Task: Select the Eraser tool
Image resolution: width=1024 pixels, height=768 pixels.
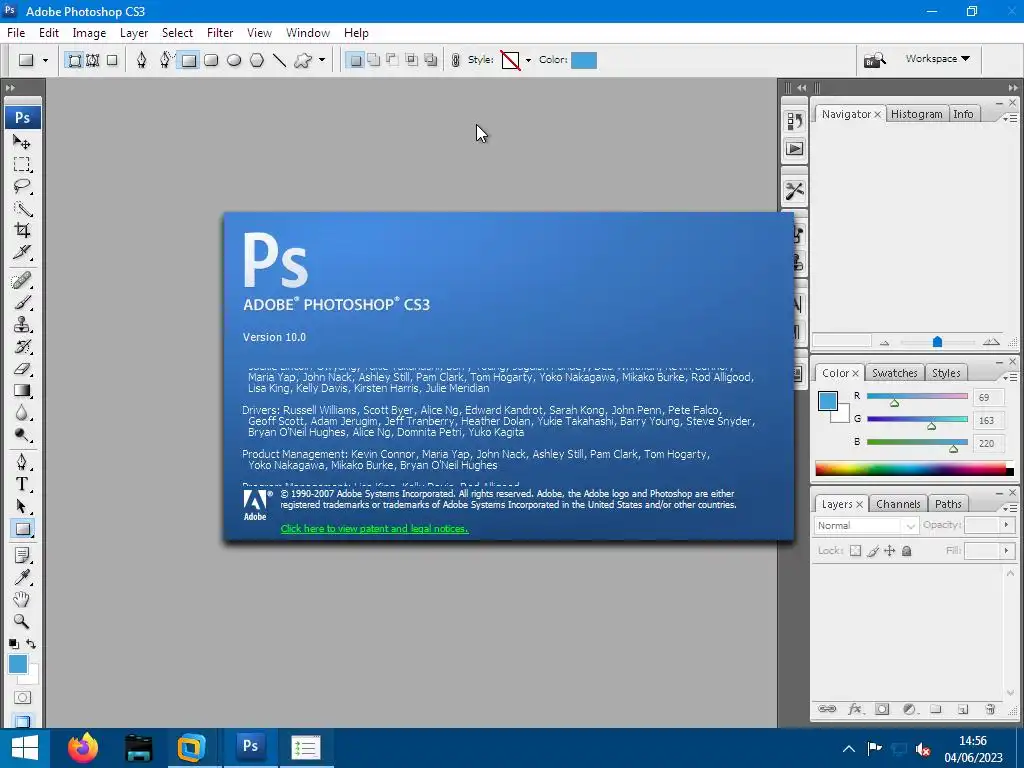Action: pos(22,368)
